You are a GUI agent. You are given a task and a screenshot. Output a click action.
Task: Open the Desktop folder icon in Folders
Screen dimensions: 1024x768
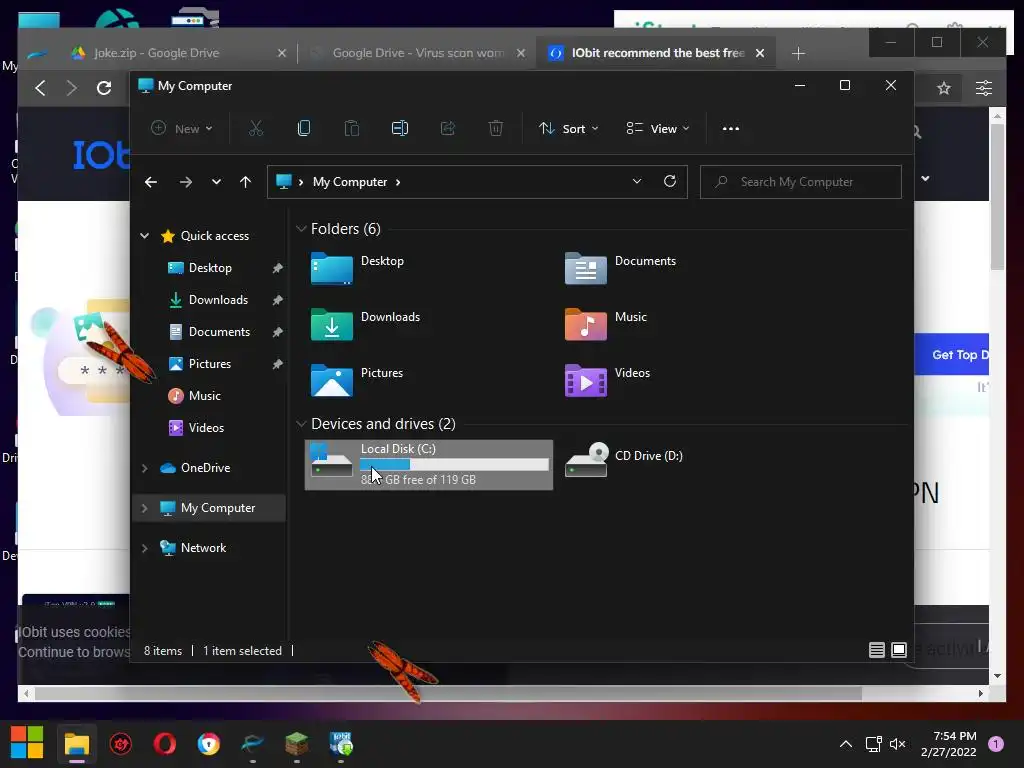click(x=332, y=268)
